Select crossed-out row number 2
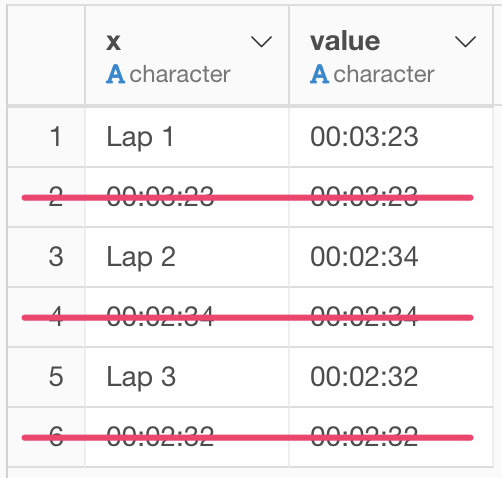 click(56, 197)
